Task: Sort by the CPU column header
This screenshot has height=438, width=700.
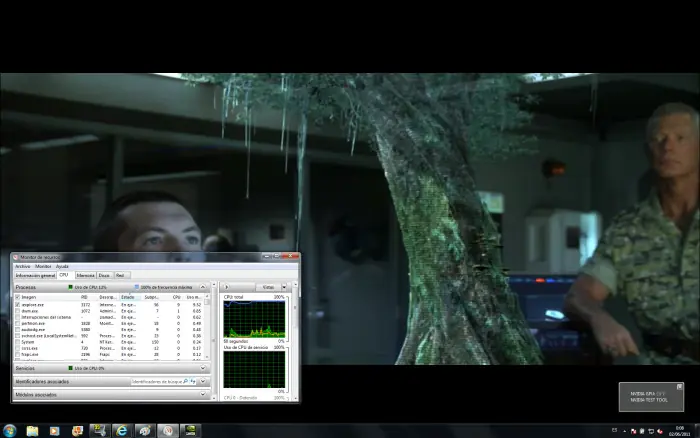Action: click(x=174, y=297)
